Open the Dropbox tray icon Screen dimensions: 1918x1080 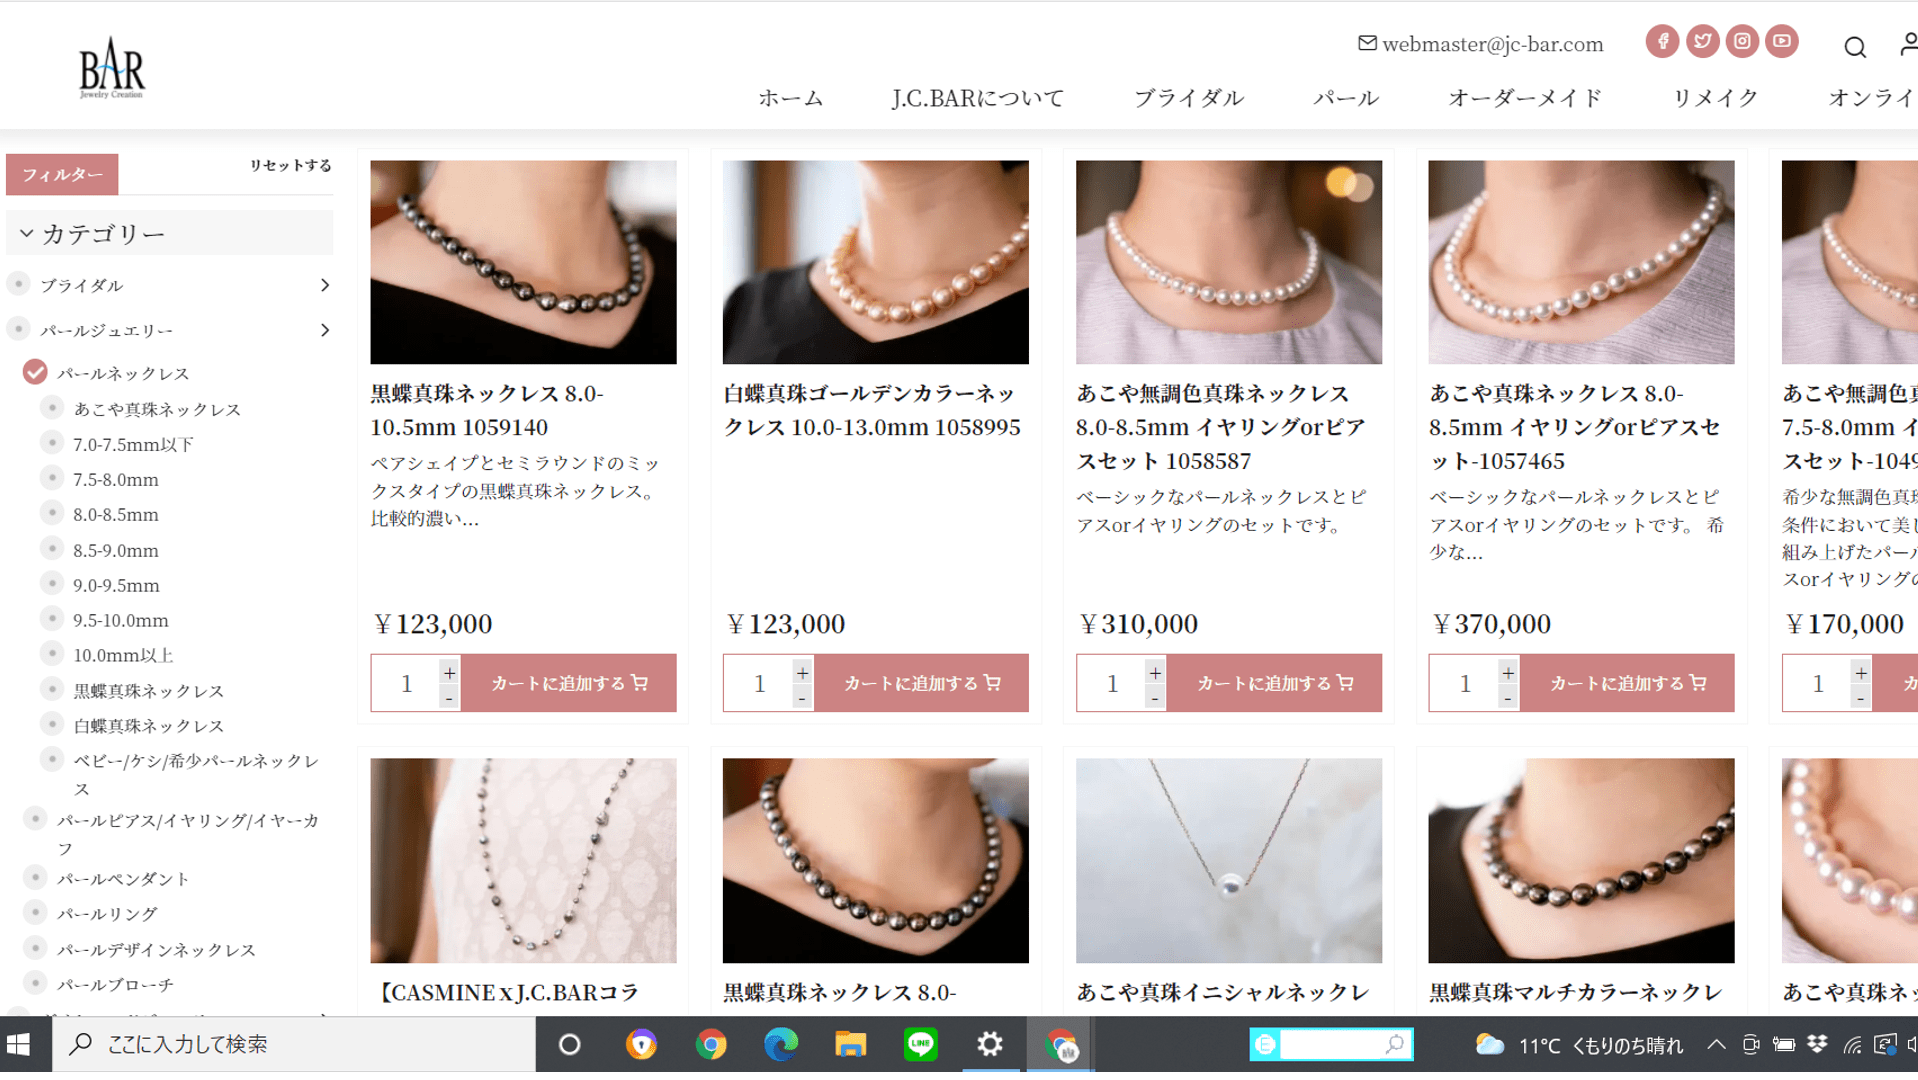tap(1818, 1045)
